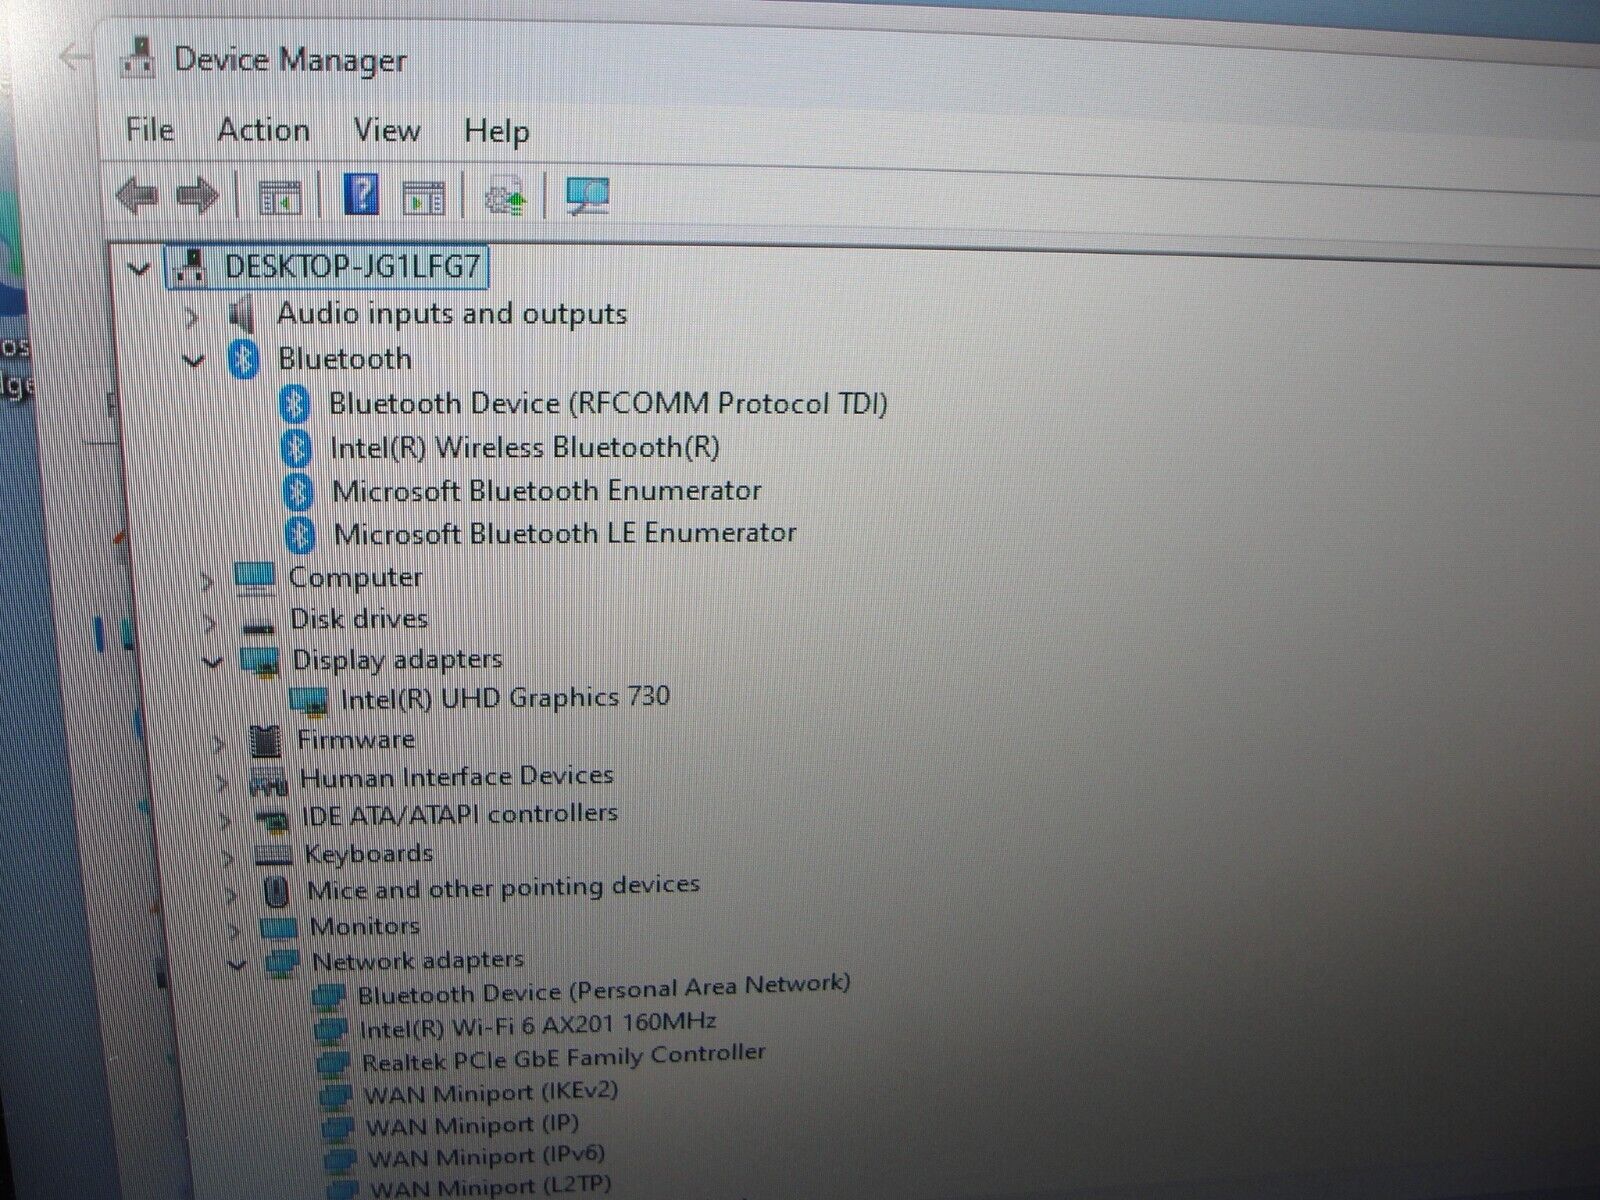Click the Device Manager title bar icon
The image size is (1600, 1200).
coord(139,58)
